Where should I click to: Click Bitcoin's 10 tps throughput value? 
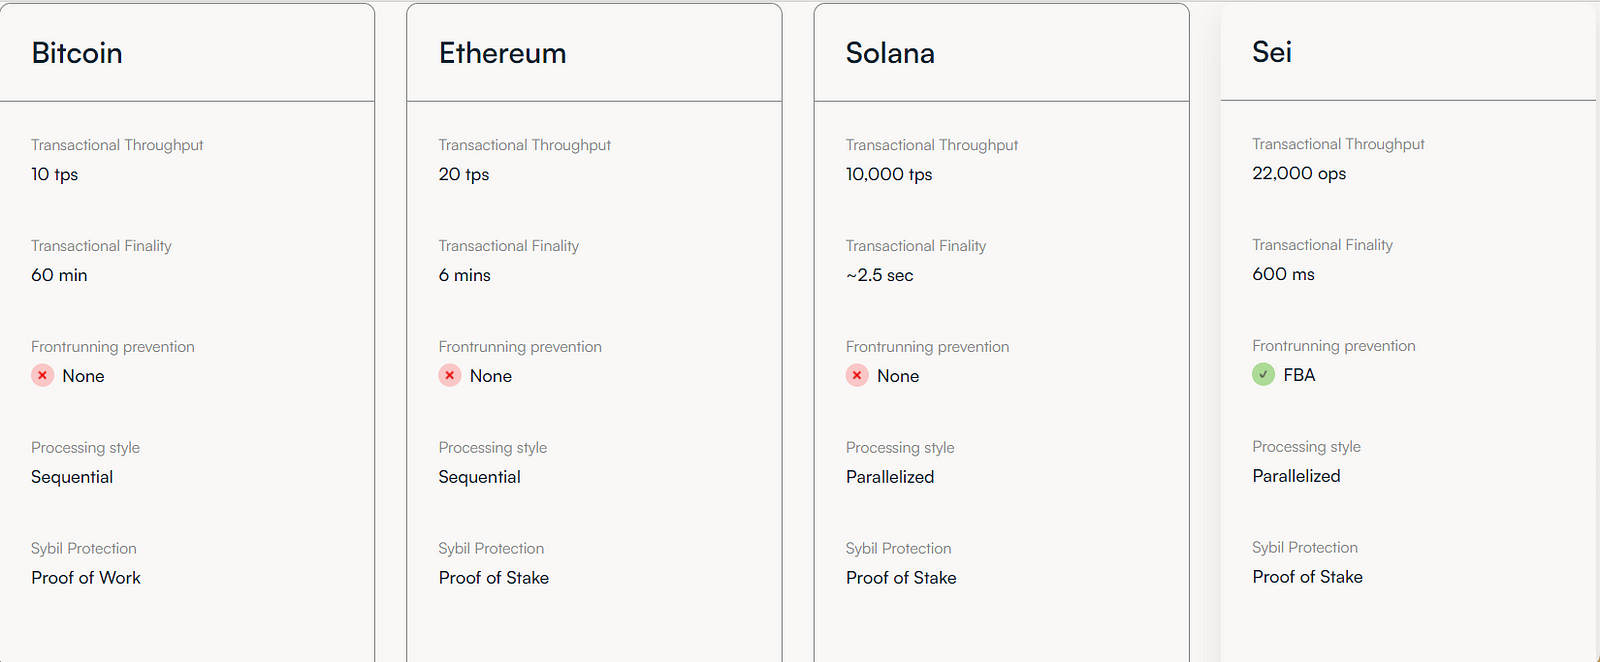[54, 174]
